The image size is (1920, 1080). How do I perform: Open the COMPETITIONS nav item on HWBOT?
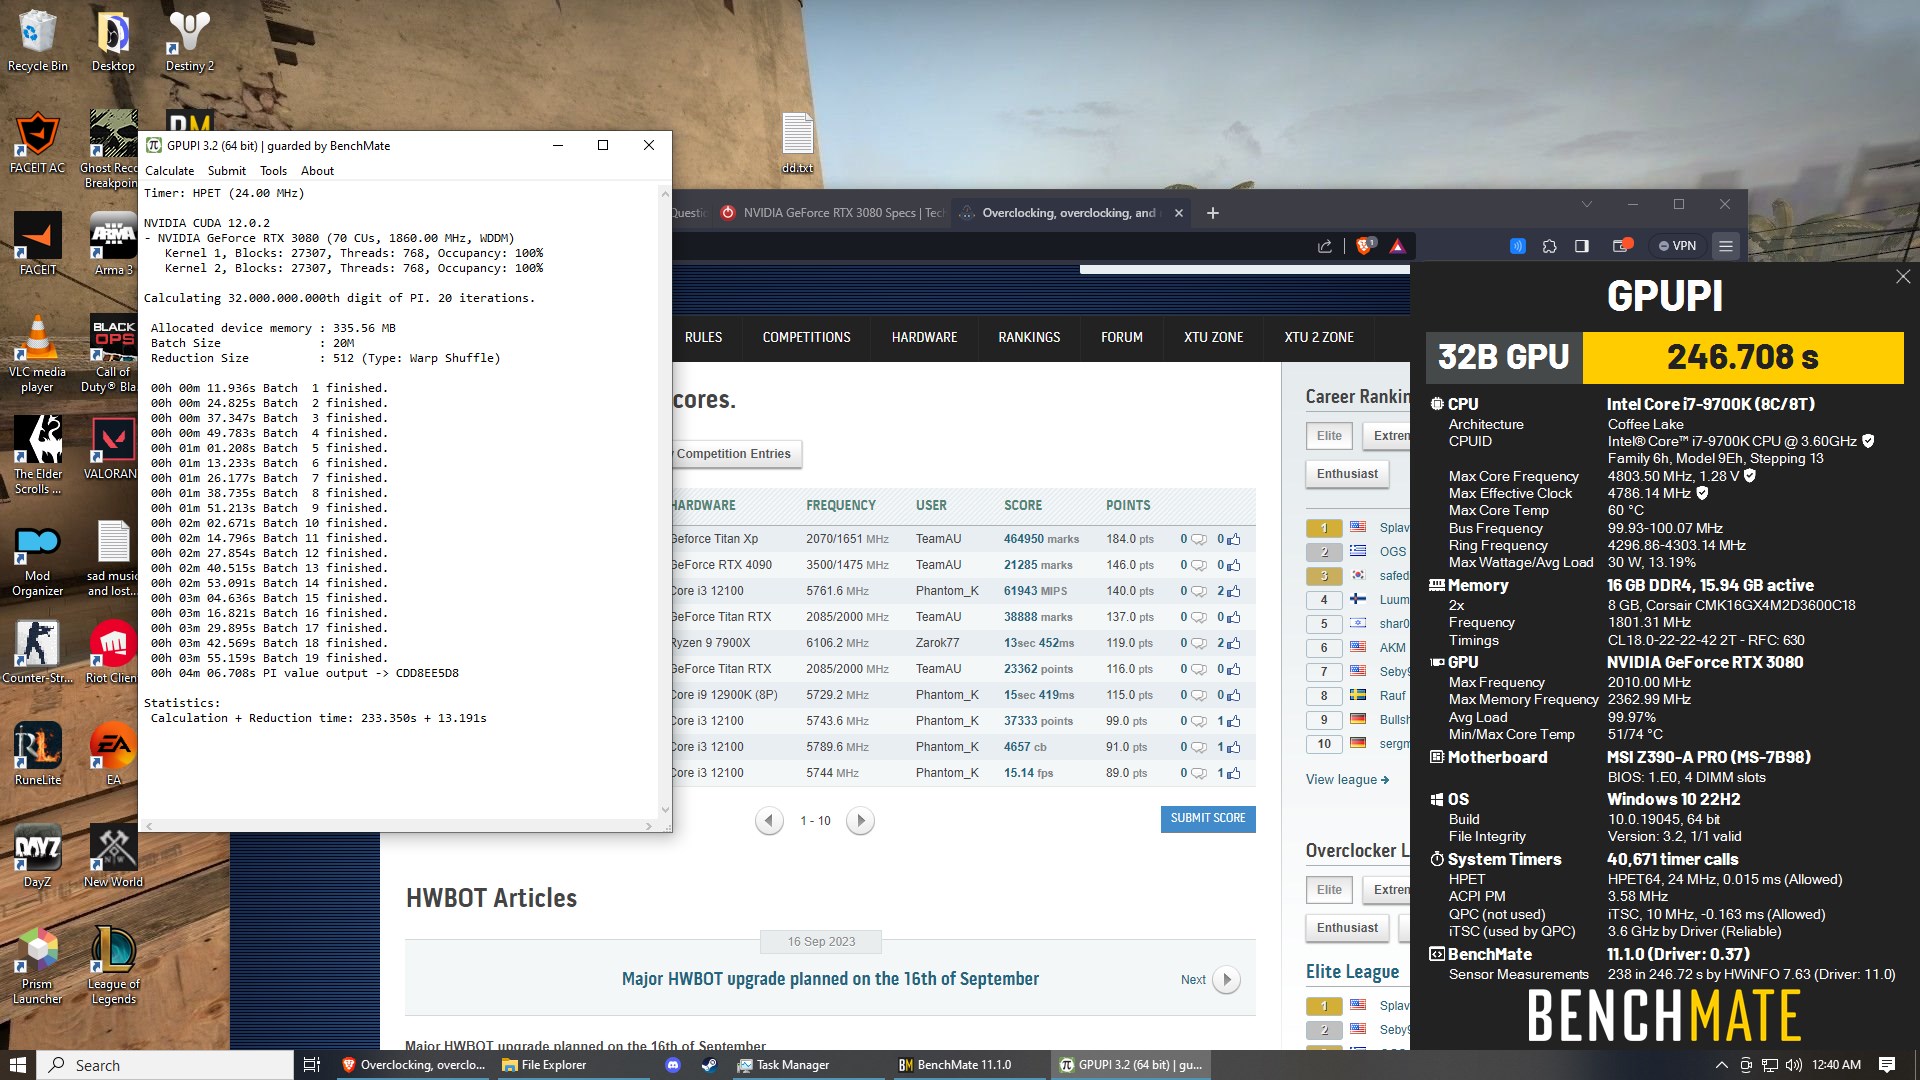click(x=806, y=337)
